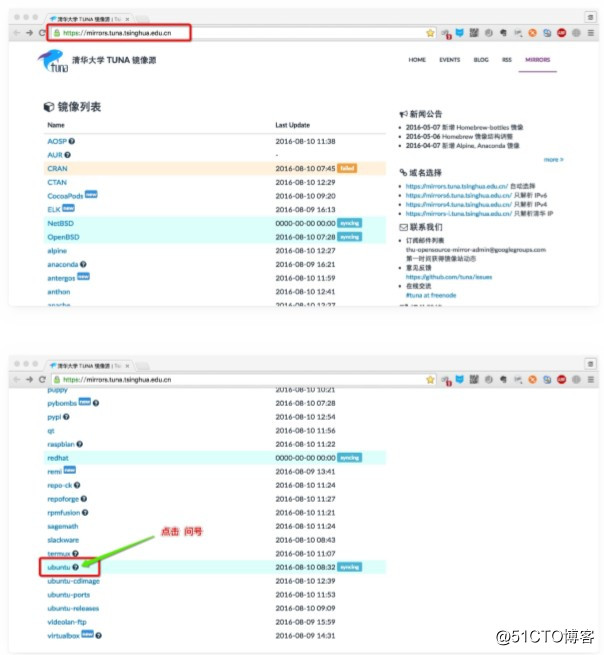The image size is (604, 655).
Task: Click the '#tuna at freenode' link
Action: [x=431, y=295]
